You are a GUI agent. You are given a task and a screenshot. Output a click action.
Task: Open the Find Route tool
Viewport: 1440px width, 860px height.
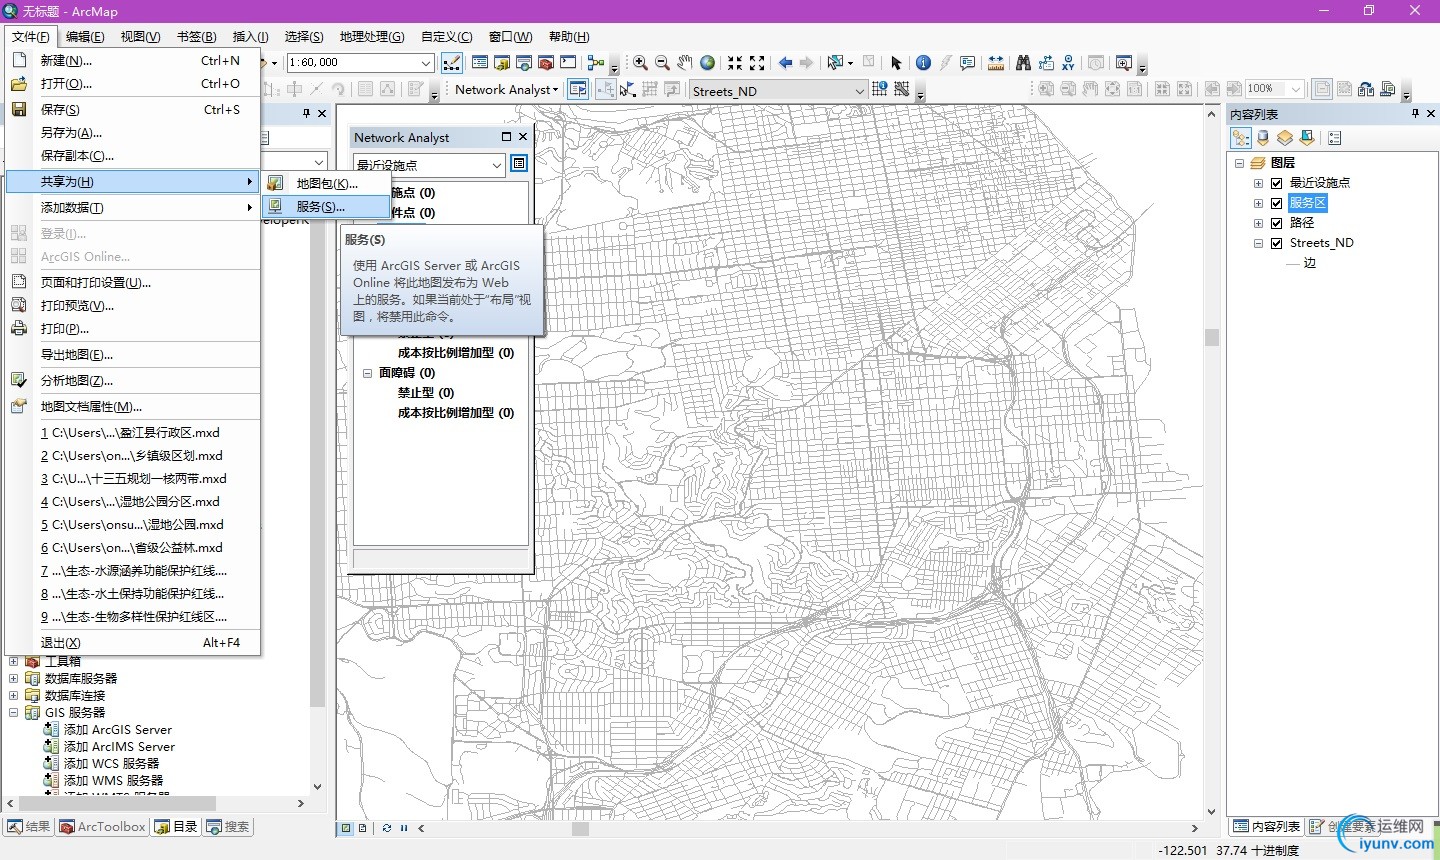click(1046, 63)
